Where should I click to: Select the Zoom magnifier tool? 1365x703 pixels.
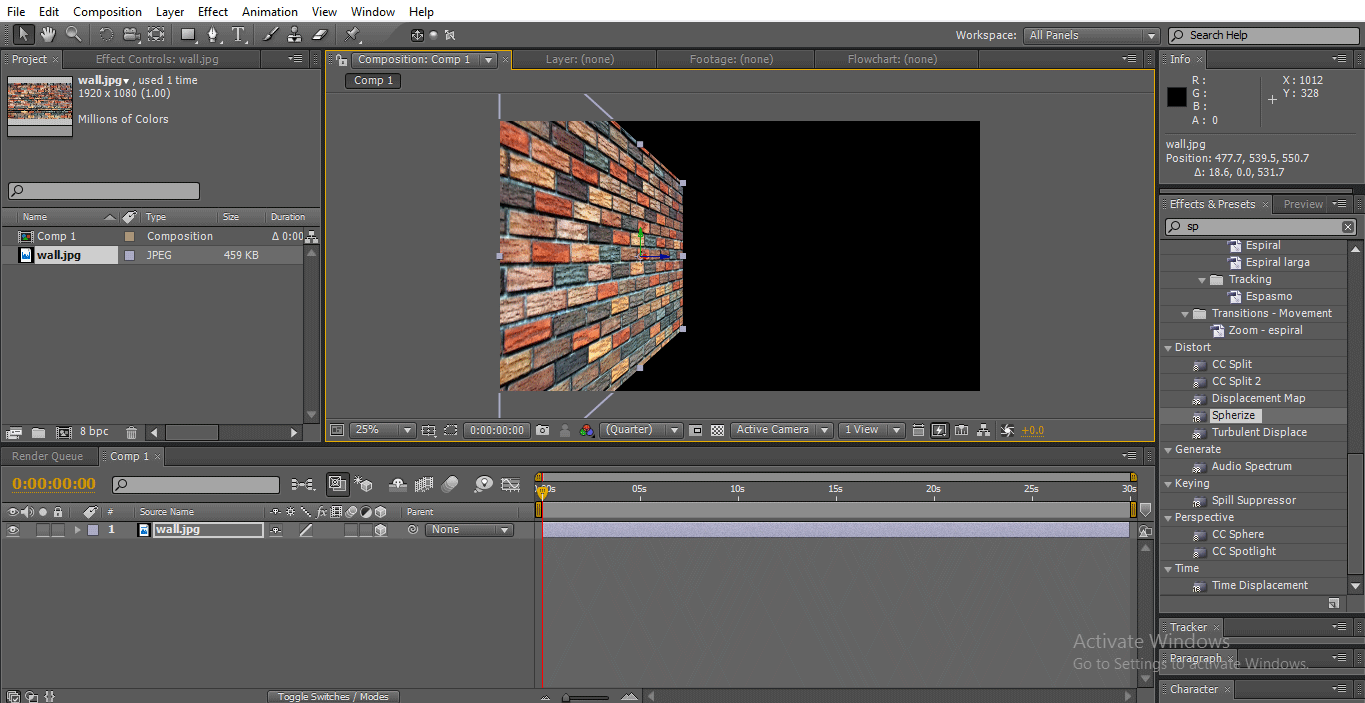coord(73,35)
